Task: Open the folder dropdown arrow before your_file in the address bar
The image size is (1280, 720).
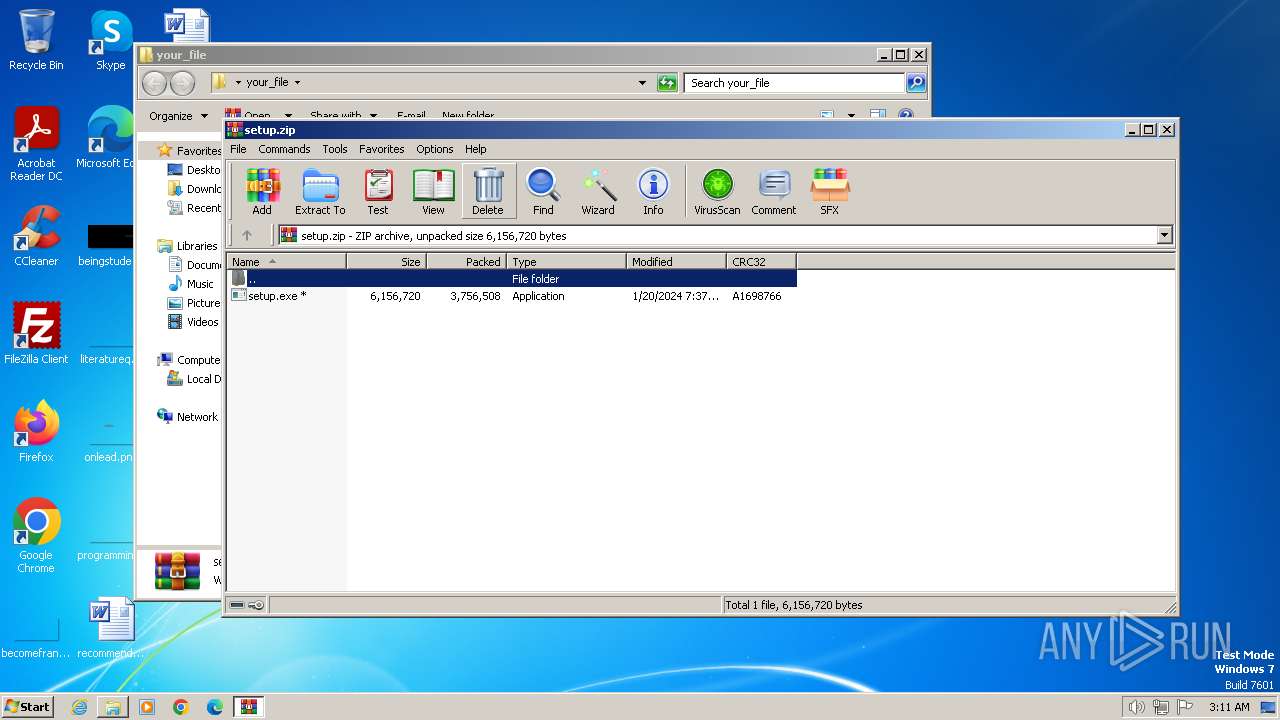Action: click(x=238, y=83)
